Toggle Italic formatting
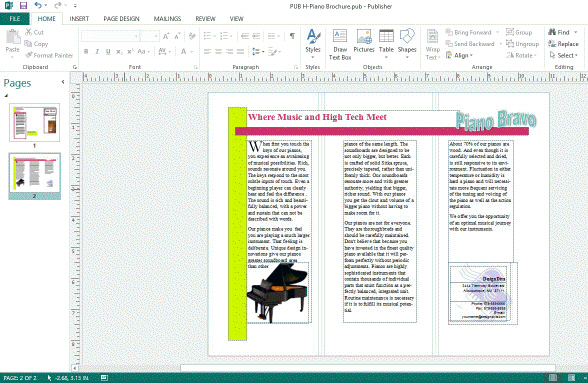The width and height of the screenshot is (588, 383). point(97,51)
